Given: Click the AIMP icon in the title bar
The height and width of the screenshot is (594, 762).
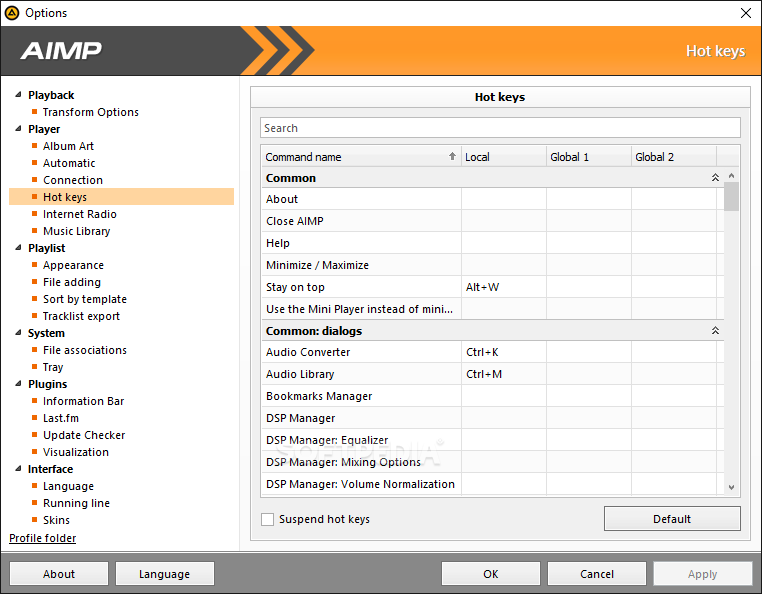Looking at the screenshot, I should (x=12, y=13).
